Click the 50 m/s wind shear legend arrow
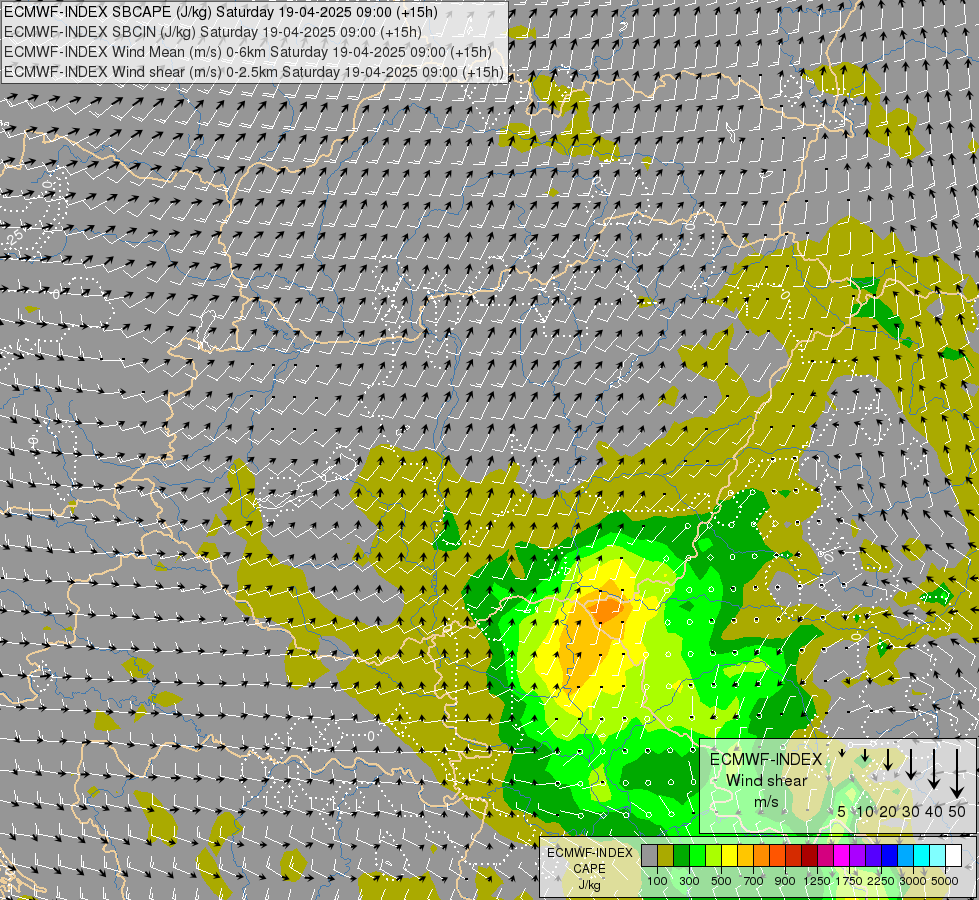 tap(957, 773)
